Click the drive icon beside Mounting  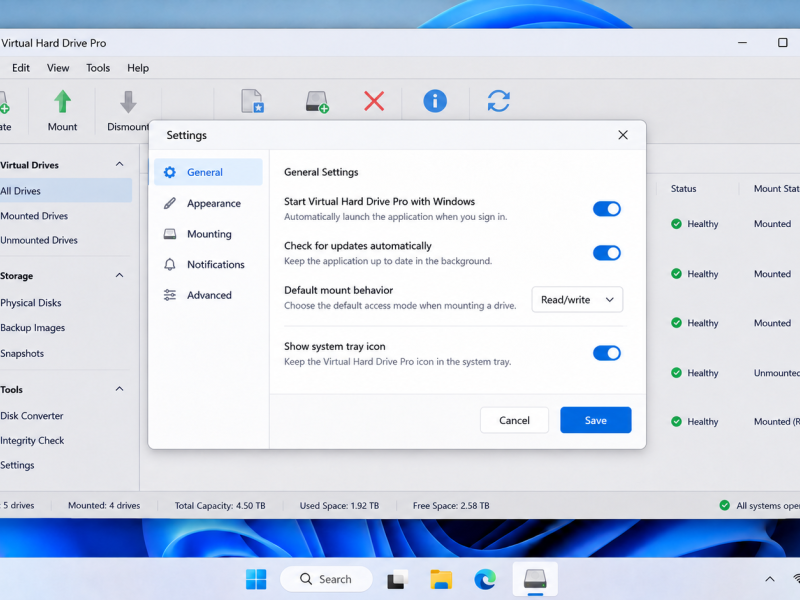[x=170, y=234]
